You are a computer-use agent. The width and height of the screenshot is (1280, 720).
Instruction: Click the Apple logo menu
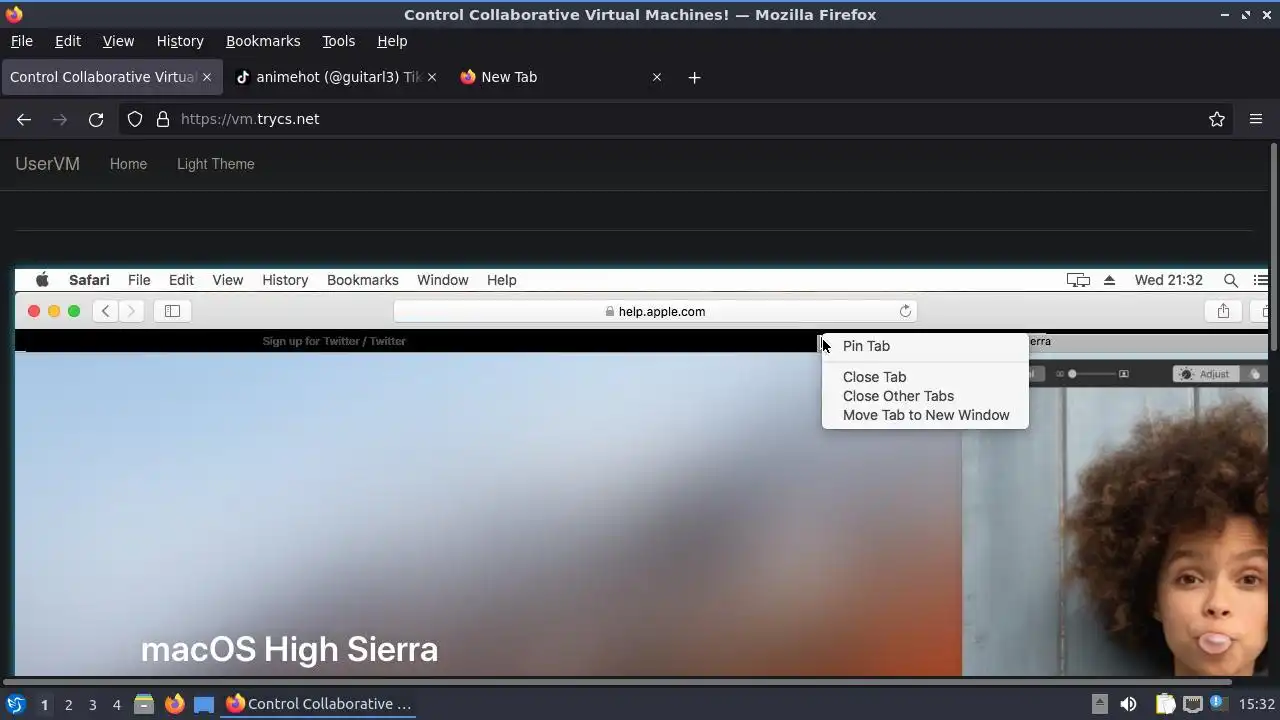(x=42, y=280)
